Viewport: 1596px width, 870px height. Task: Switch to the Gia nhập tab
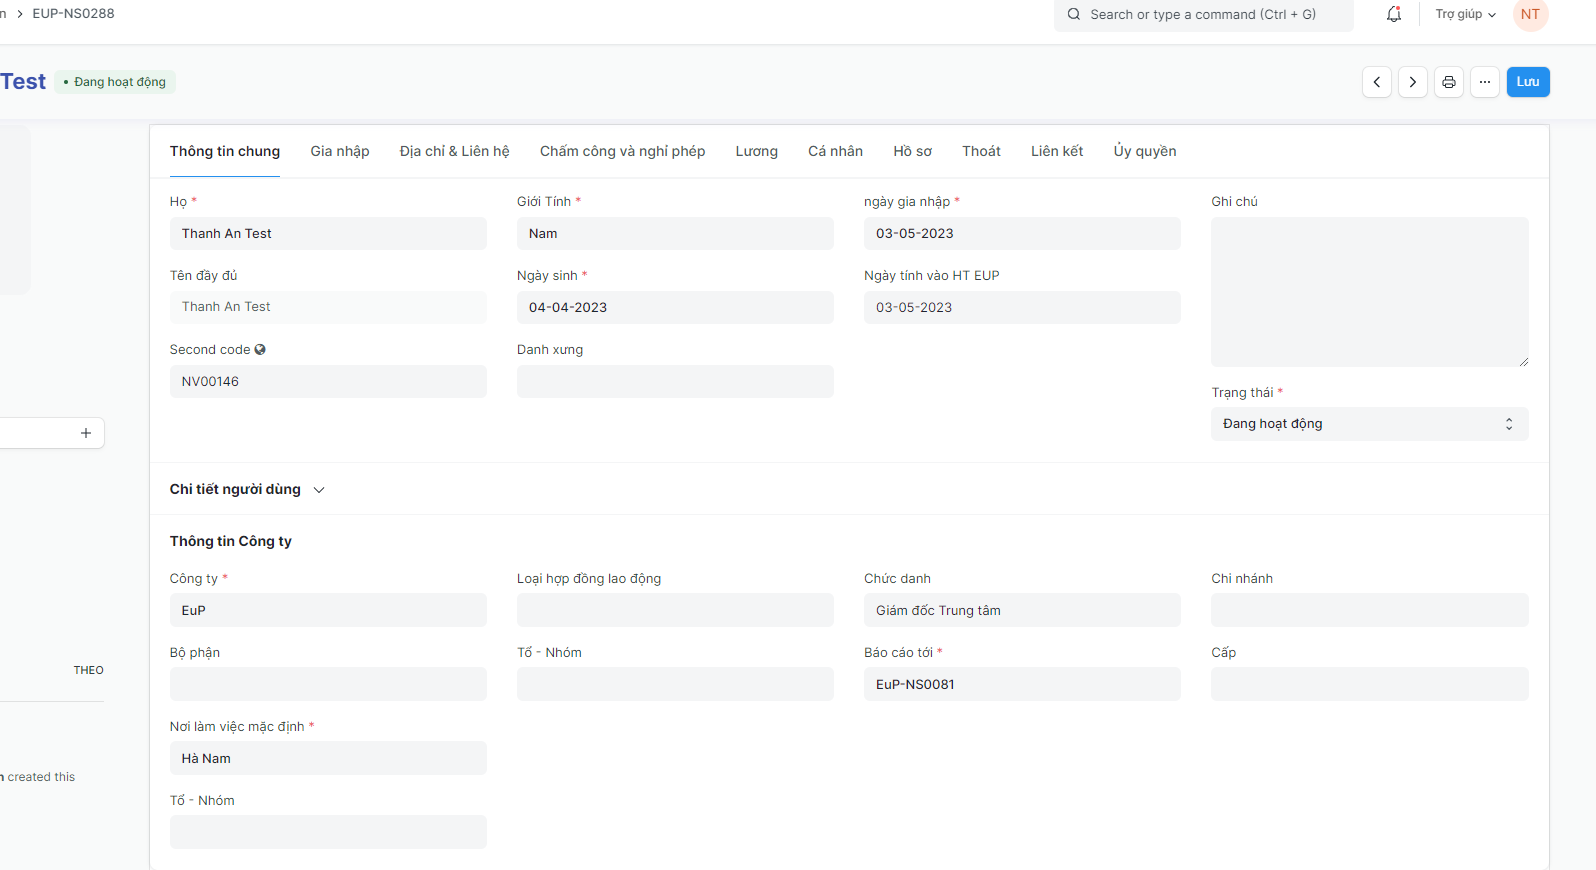(339, 151)
